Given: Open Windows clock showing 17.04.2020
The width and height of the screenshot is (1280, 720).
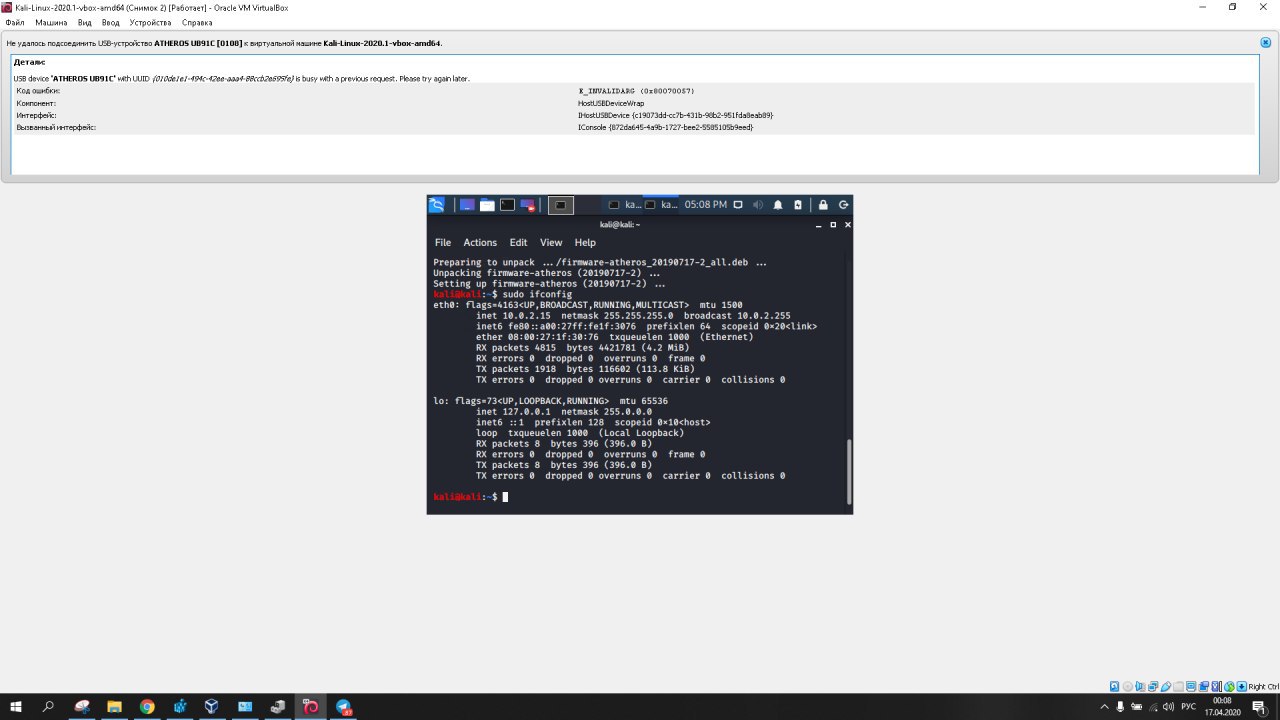Looking at the screenshot, I should click(1221, 706).
